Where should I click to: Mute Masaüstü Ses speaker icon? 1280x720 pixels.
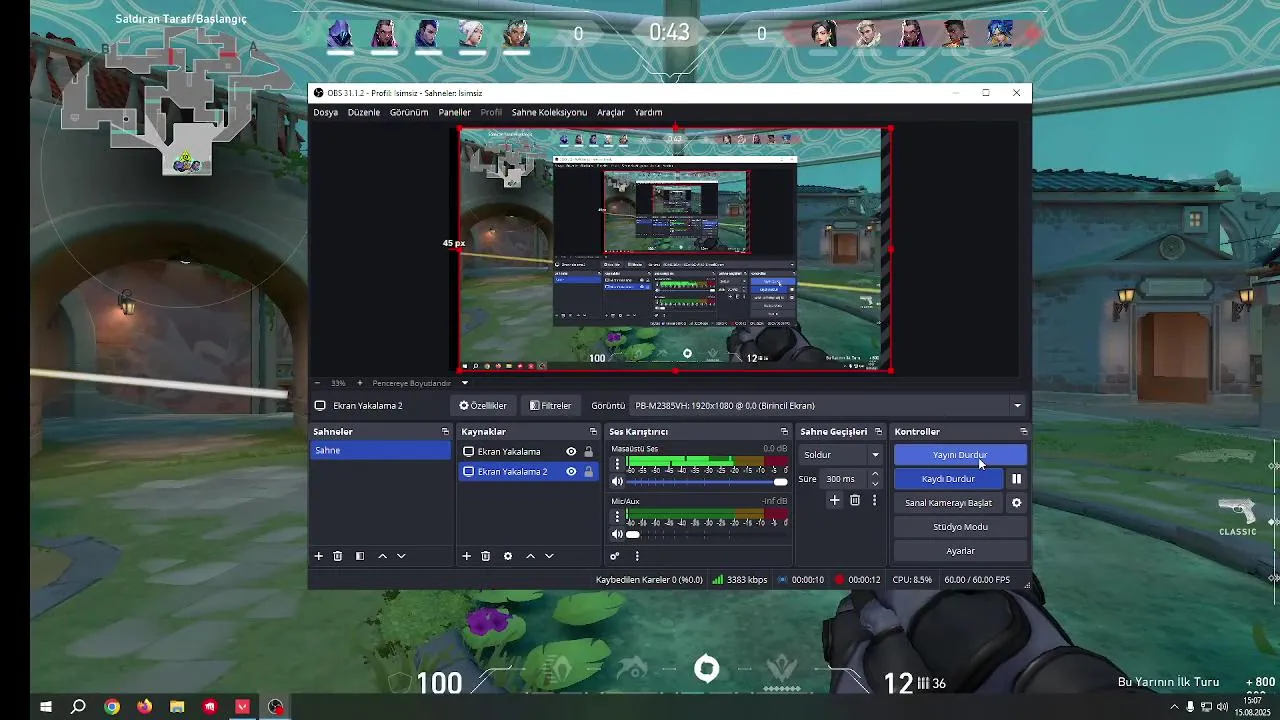(x=617, y=482)
